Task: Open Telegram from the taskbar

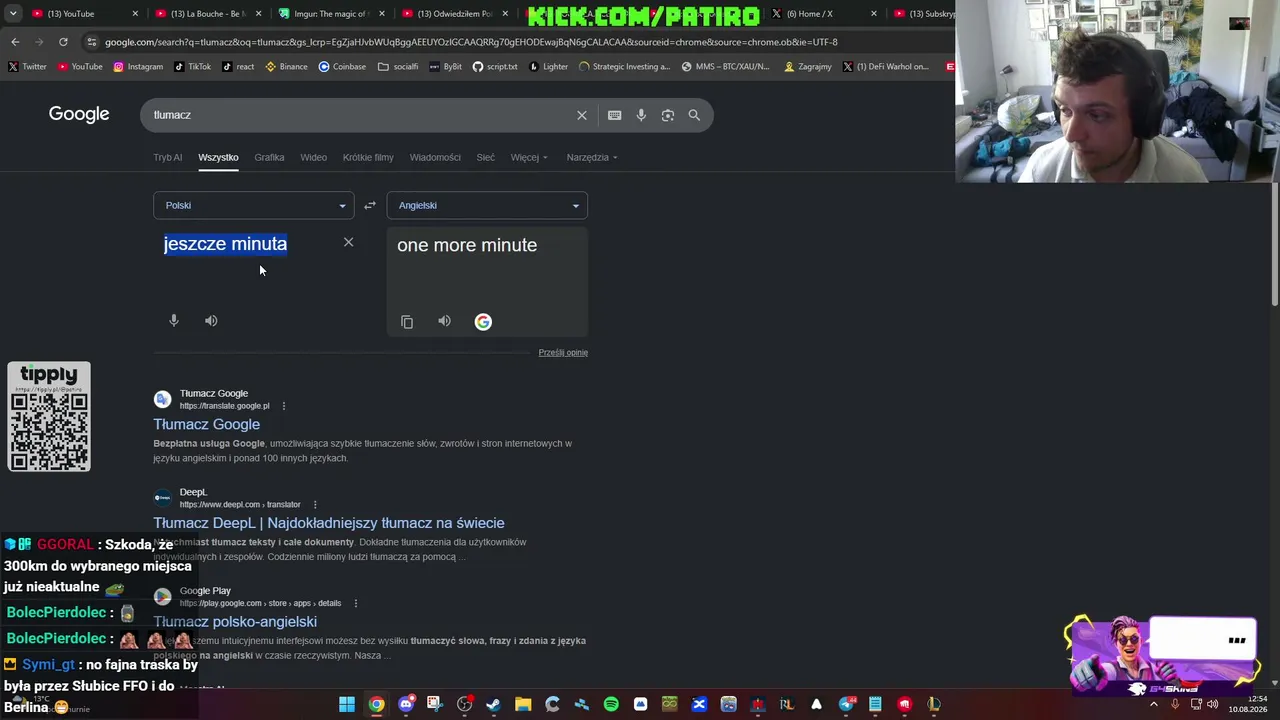Action: tap(847, 705)
